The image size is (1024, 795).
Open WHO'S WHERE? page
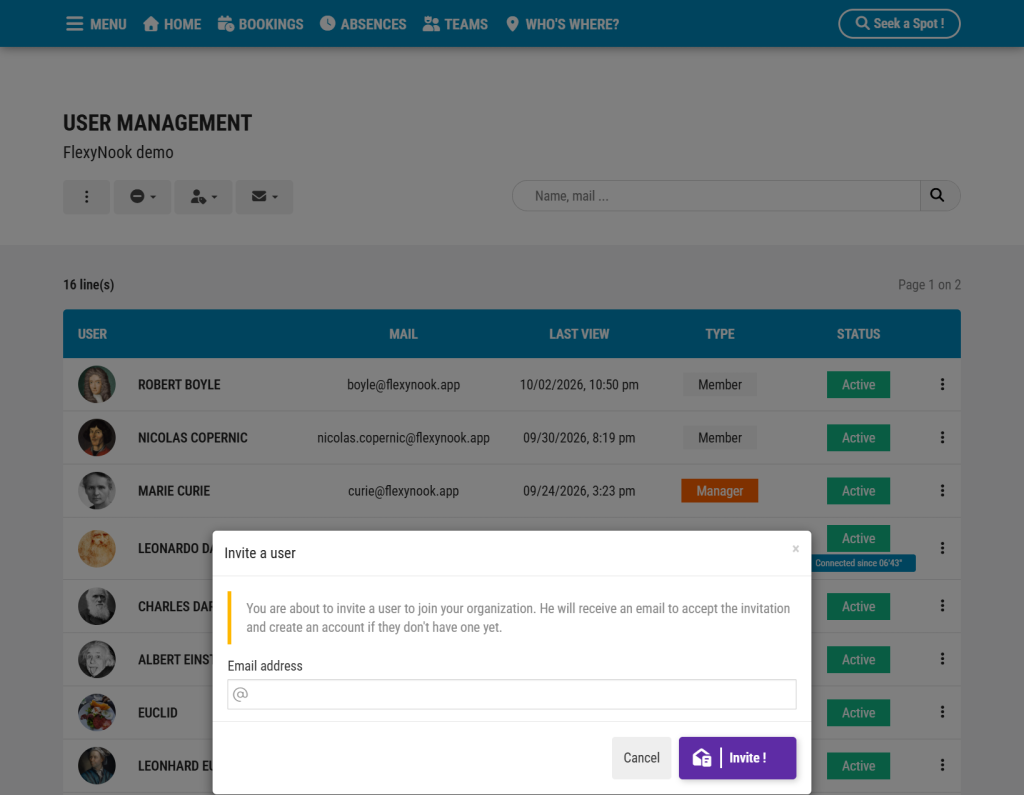pos(562,24)
